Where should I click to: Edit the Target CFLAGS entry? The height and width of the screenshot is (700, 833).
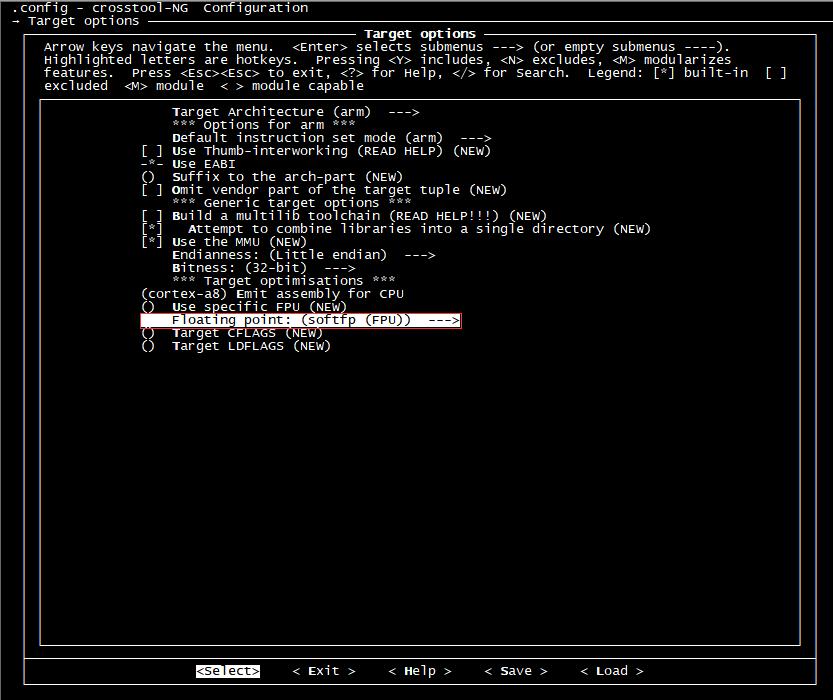[x=232, y=333]
